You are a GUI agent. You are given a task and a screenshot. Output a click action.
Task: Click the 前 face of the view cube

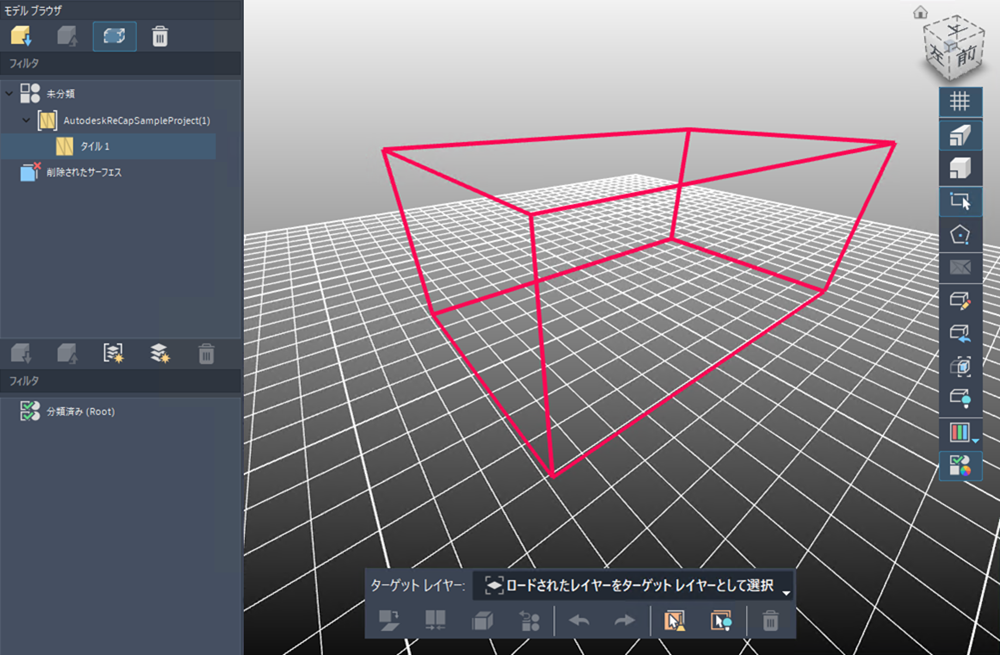[967, 56]
